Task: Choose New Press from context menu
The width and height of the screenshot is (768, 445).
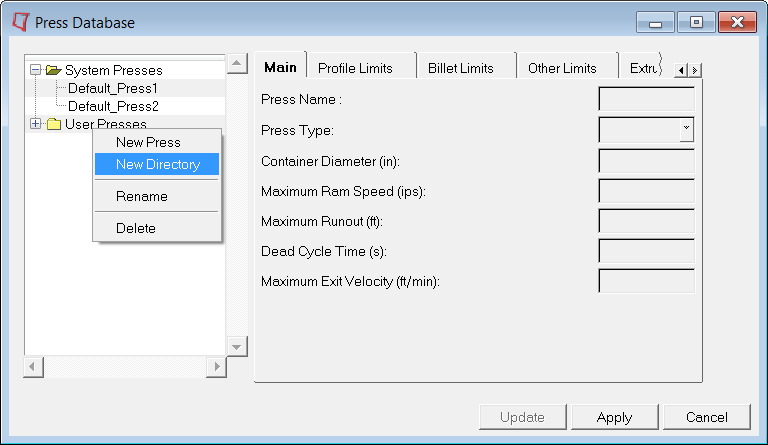Action: 148,143
